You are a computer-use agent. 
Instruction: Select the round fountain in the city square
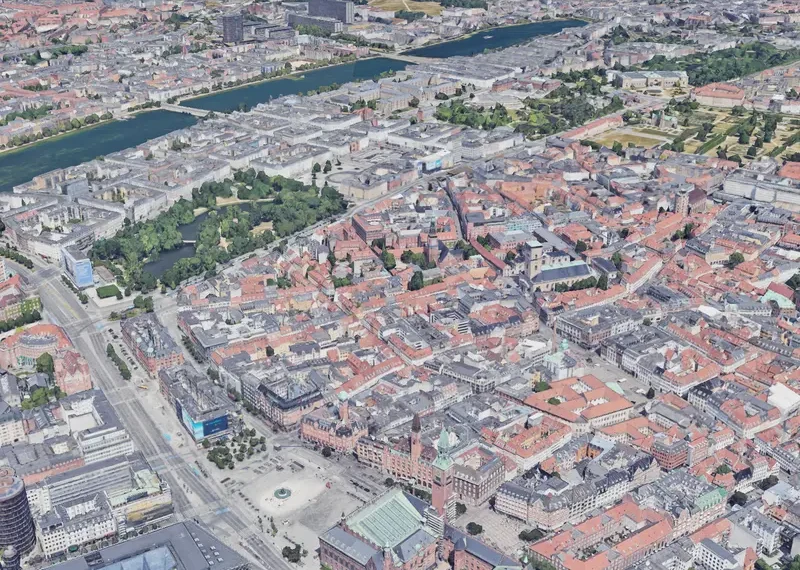282,493
